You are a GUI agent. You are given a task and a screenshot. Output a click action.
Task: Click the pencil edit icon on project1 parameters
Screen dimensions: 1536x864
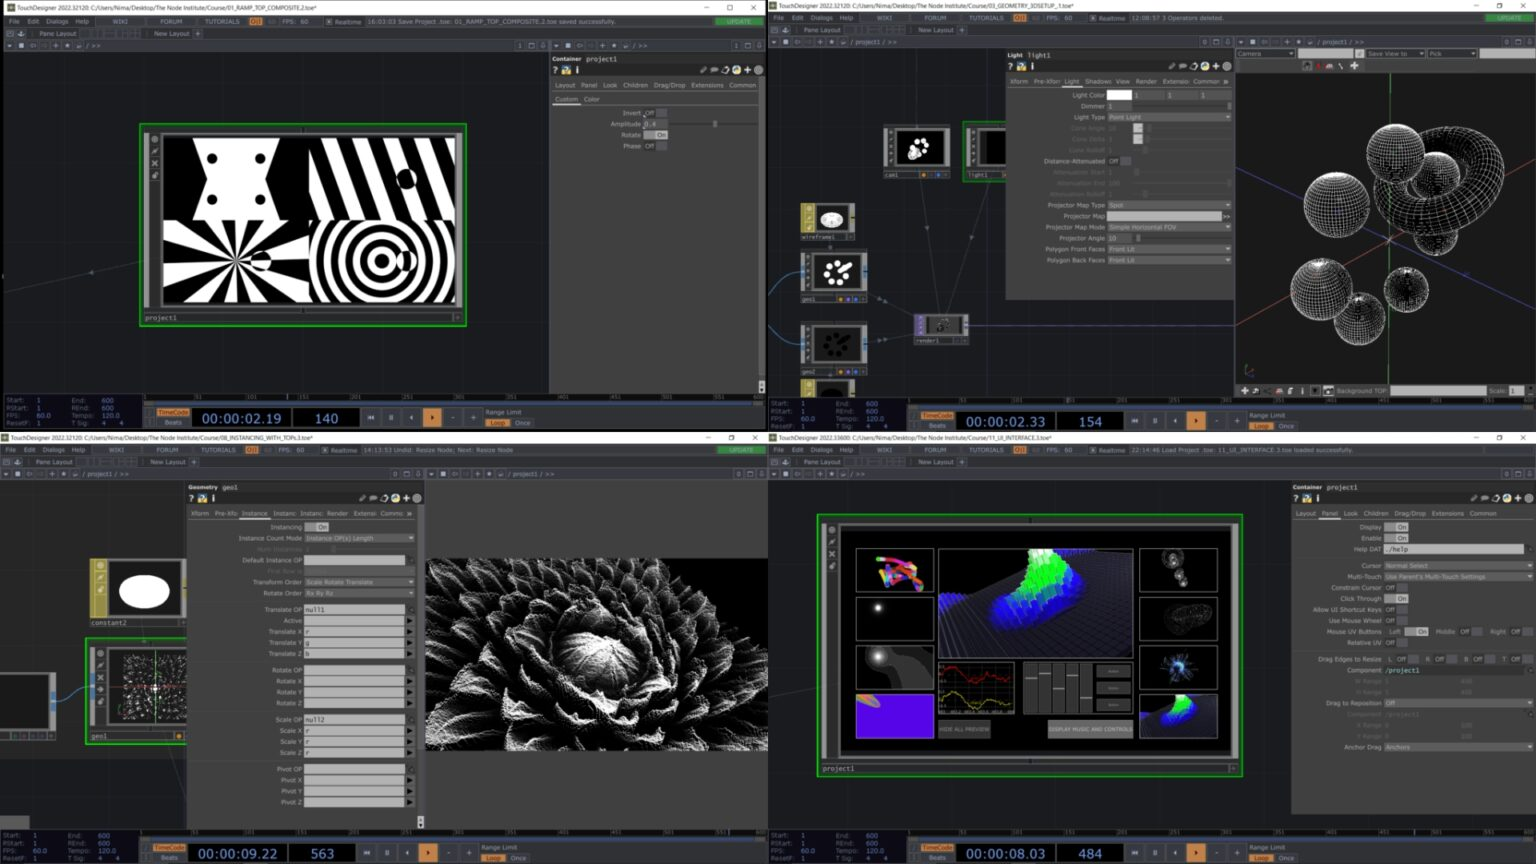1474,498
